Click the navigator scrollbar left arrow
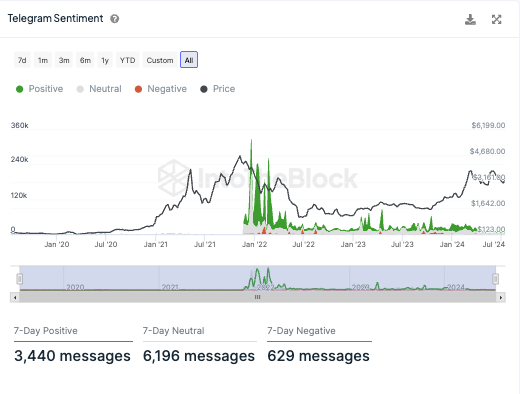The image size is (520, 394). tap(15, 297)
